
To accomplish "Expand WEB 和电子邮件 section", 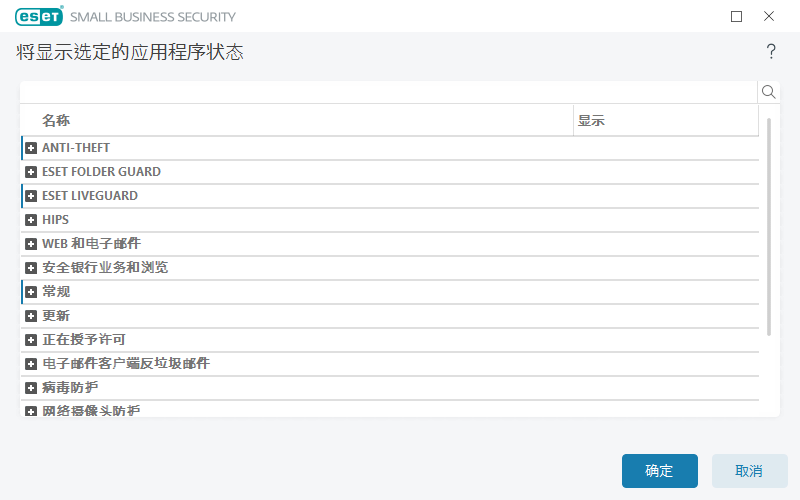I will pos(31,244).
